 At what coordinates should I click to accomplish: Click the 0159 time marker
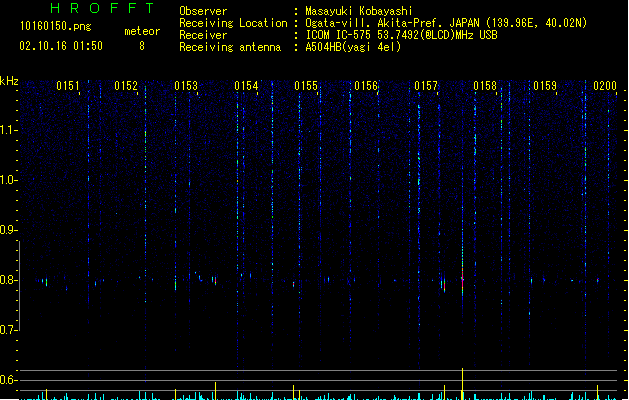(545, 86)
